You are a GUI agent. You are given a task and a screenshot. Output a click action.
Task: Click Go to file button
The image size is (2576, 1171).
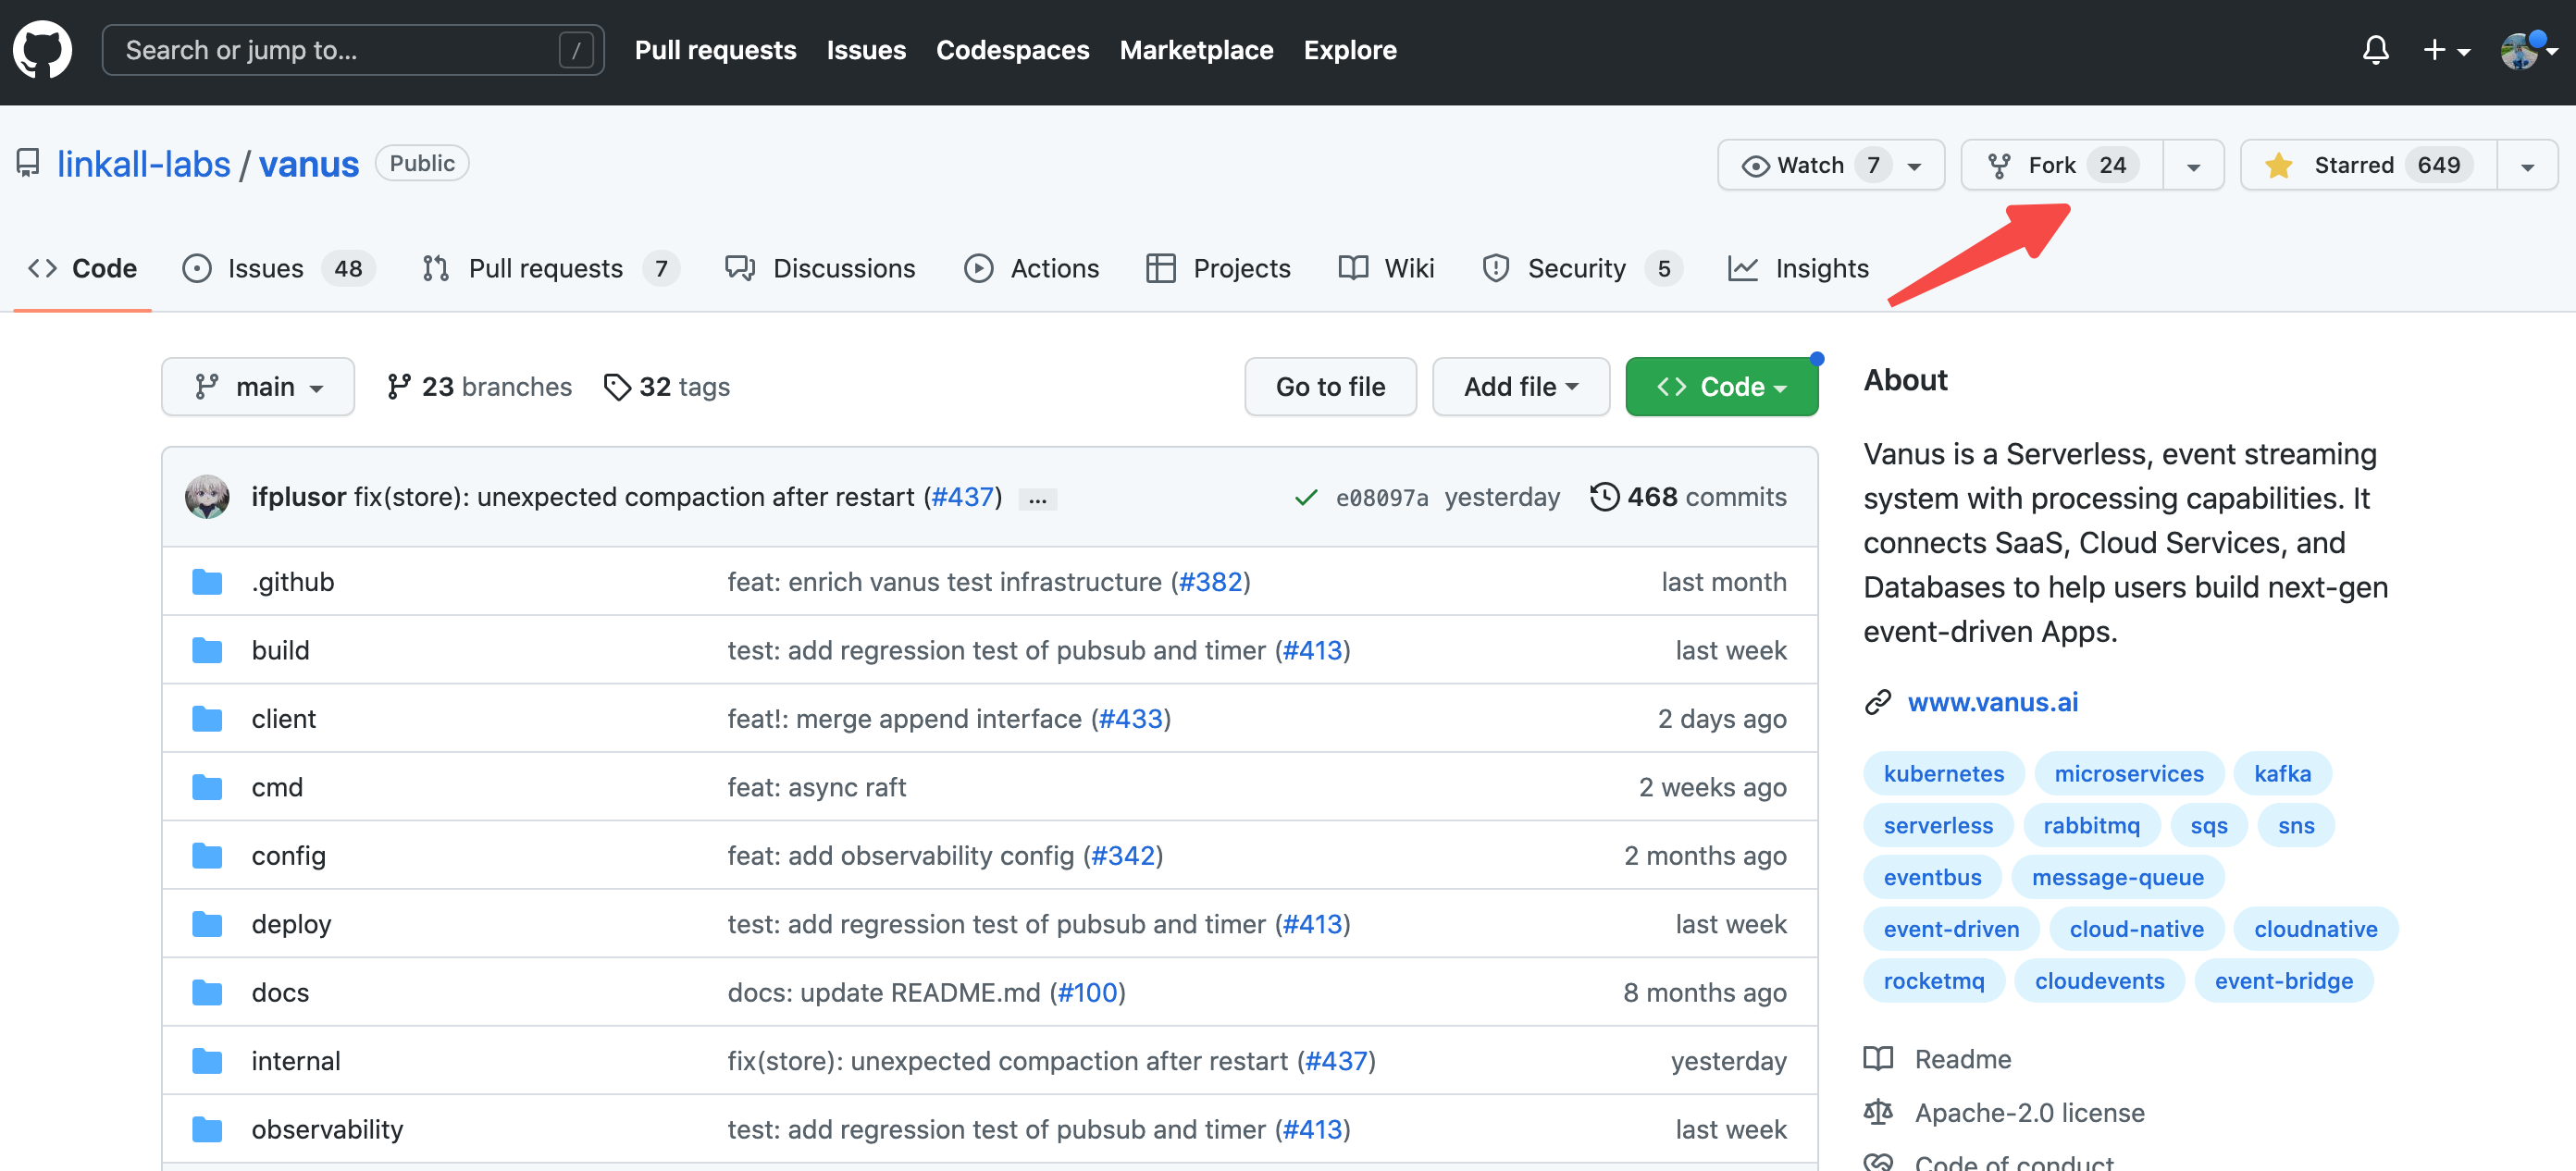(x=1331, y=386)
